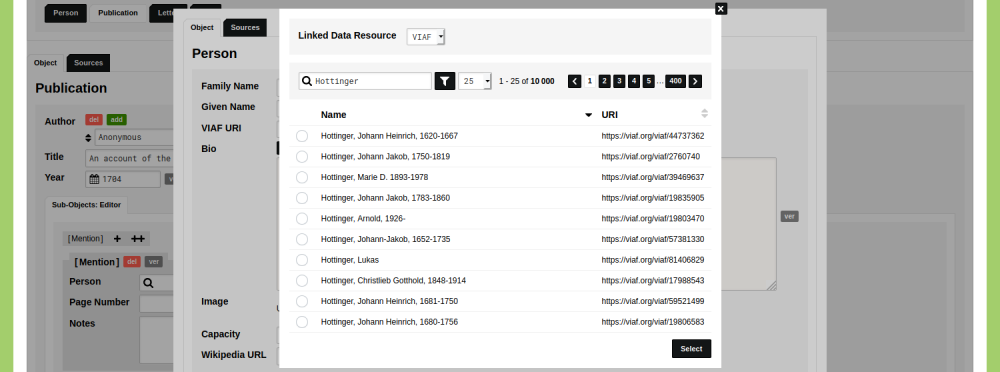Open Sub-Objects: Editor tab
Image resolution: width=1000 pixels, height=372 pixels.
click(x=87, y=205)
